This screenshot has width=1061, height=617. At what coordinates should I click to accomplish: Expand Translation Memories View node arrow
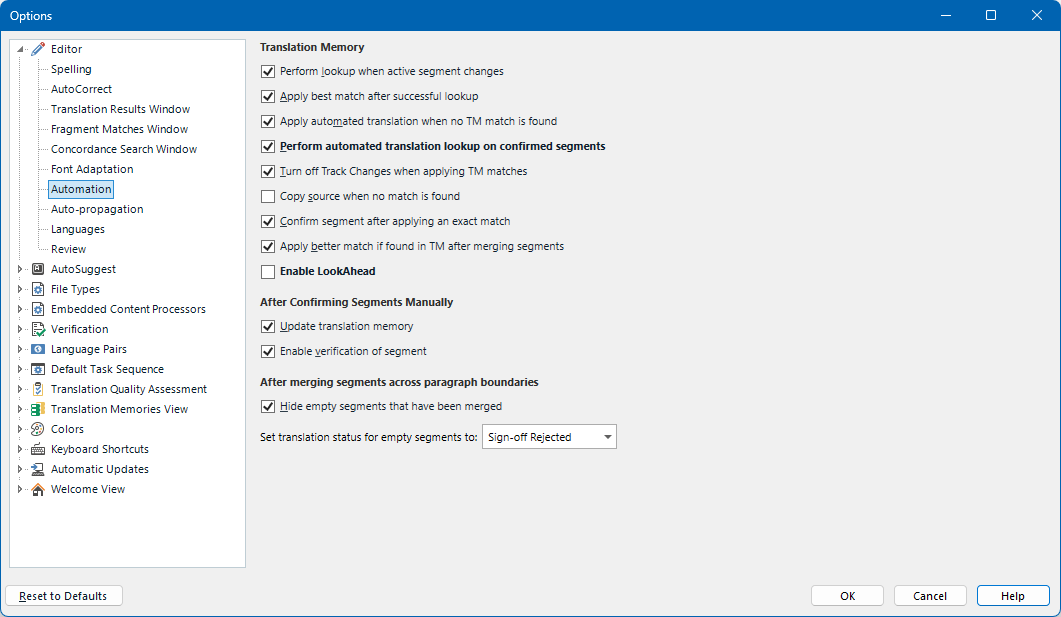[x=20, y=409]
